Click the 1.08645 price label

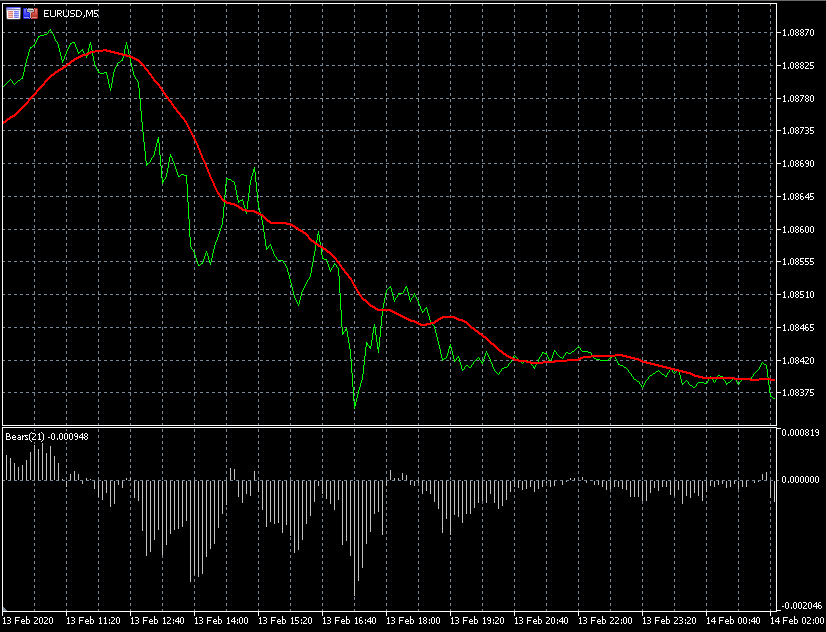[x=798, y=197]
